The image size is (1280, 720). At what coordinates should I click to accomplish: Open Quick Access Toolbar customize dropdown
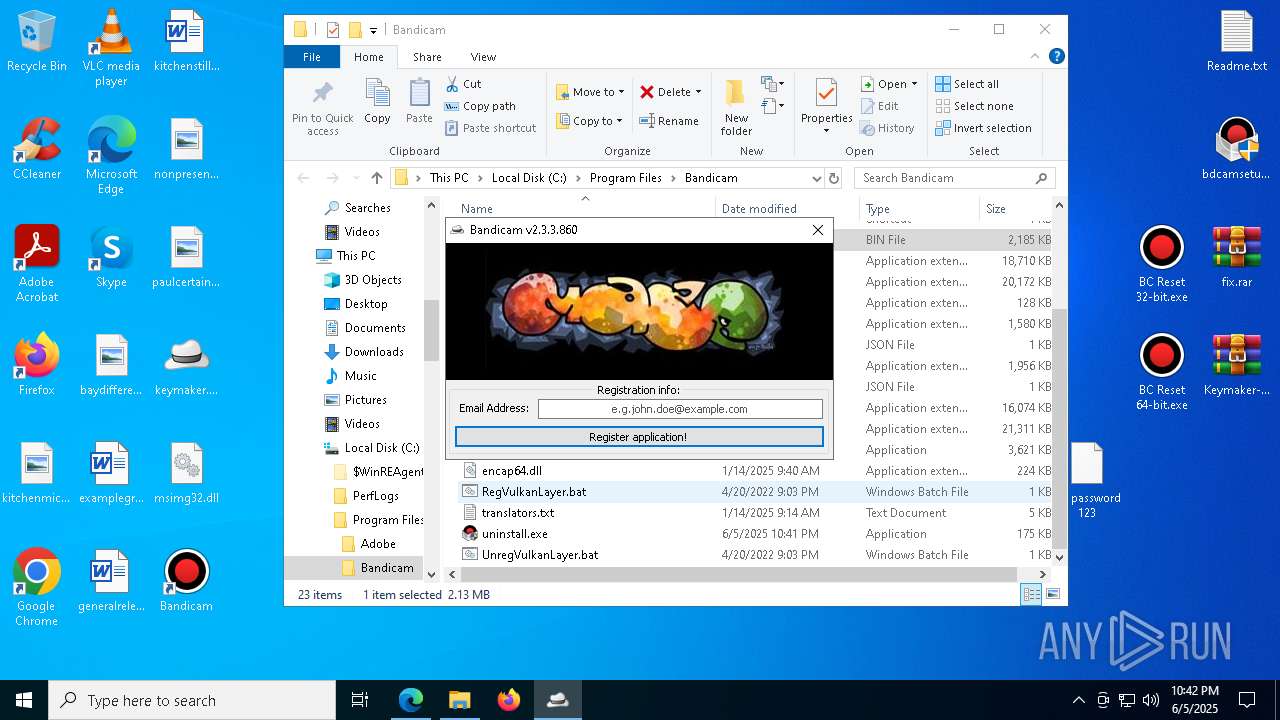point(373,30)
